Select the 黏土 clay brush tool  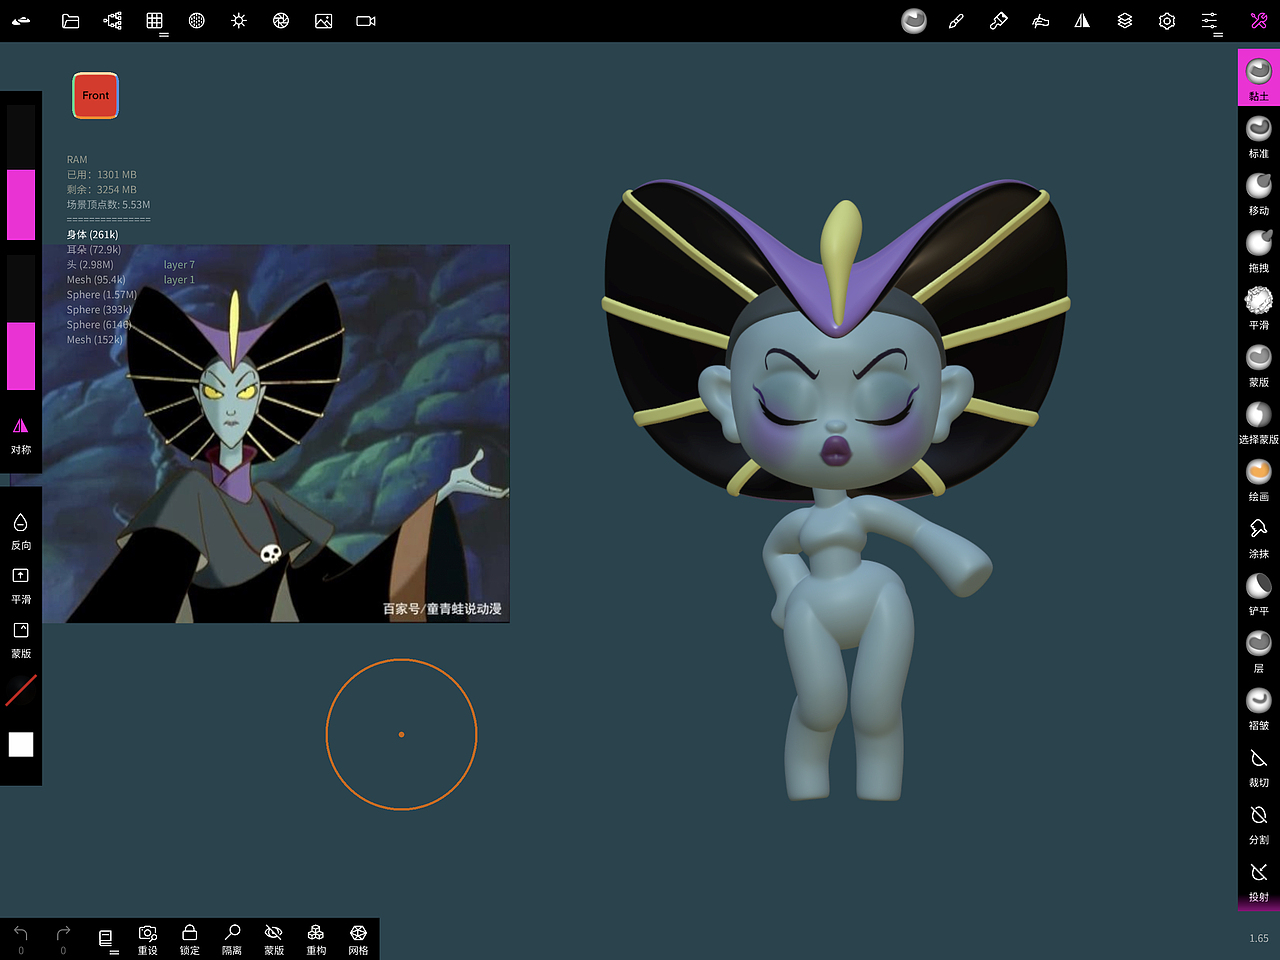pos(1258,78)
